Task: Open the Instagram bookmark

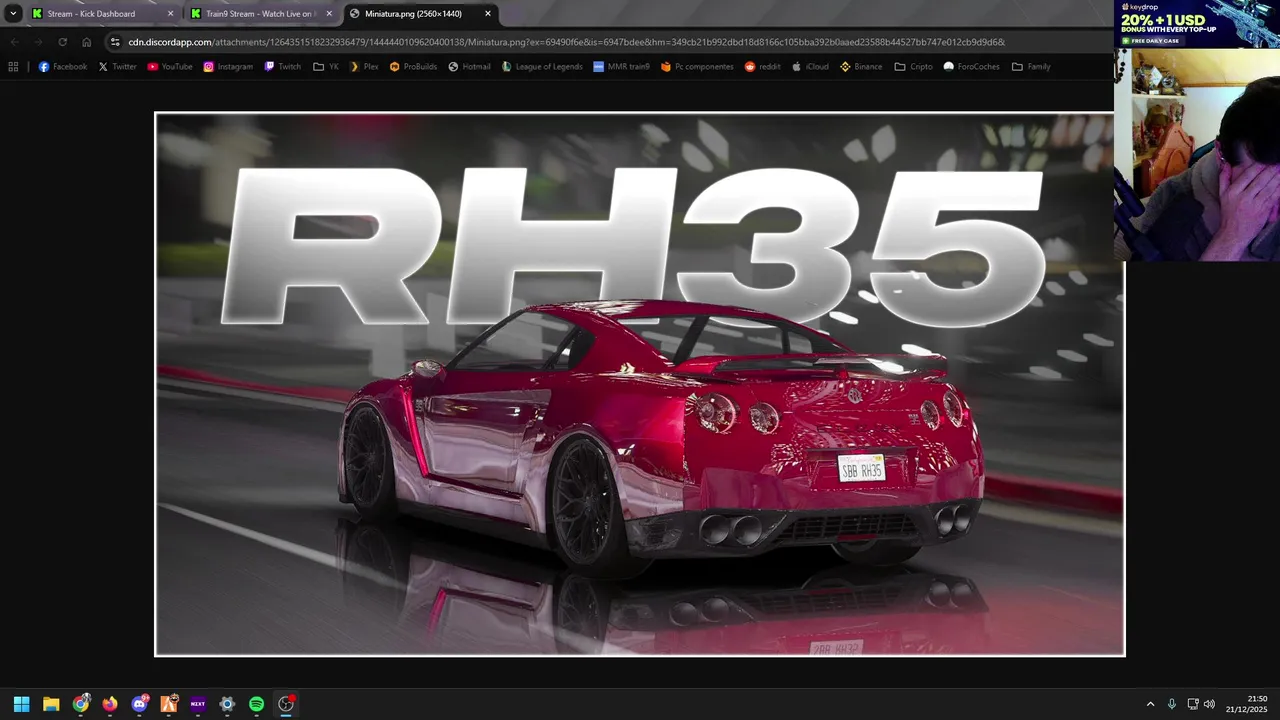Action: coord(228,67)
